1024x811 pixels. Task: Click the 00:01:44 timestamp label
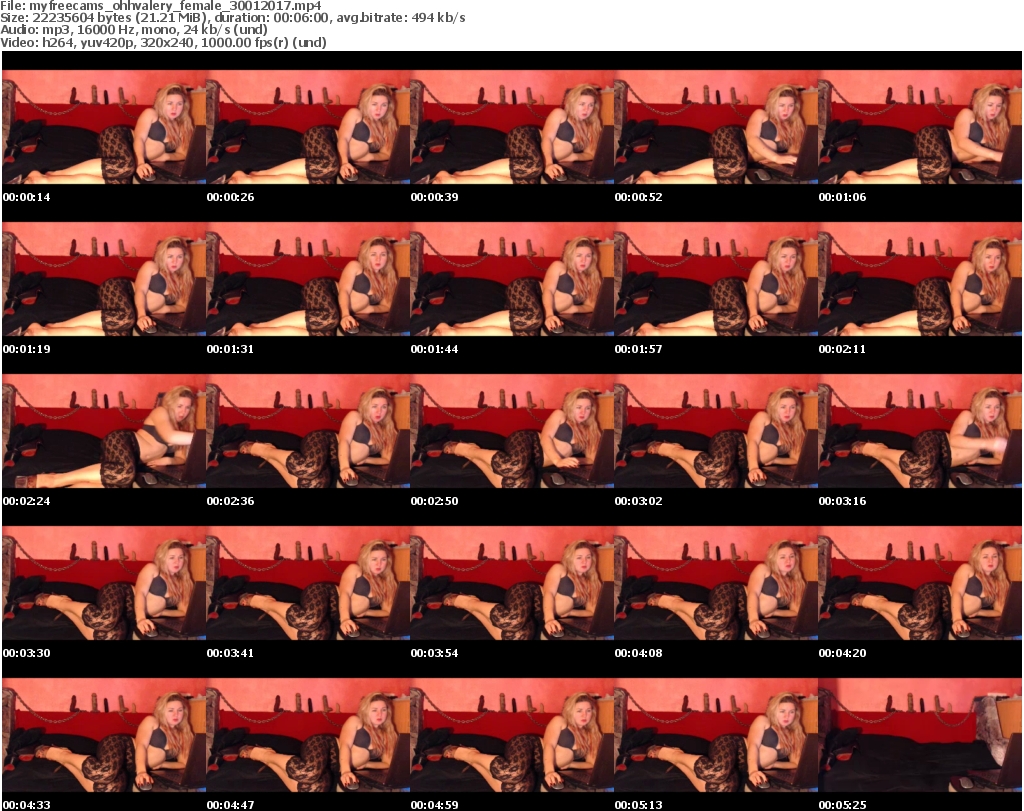click(434, 349)
